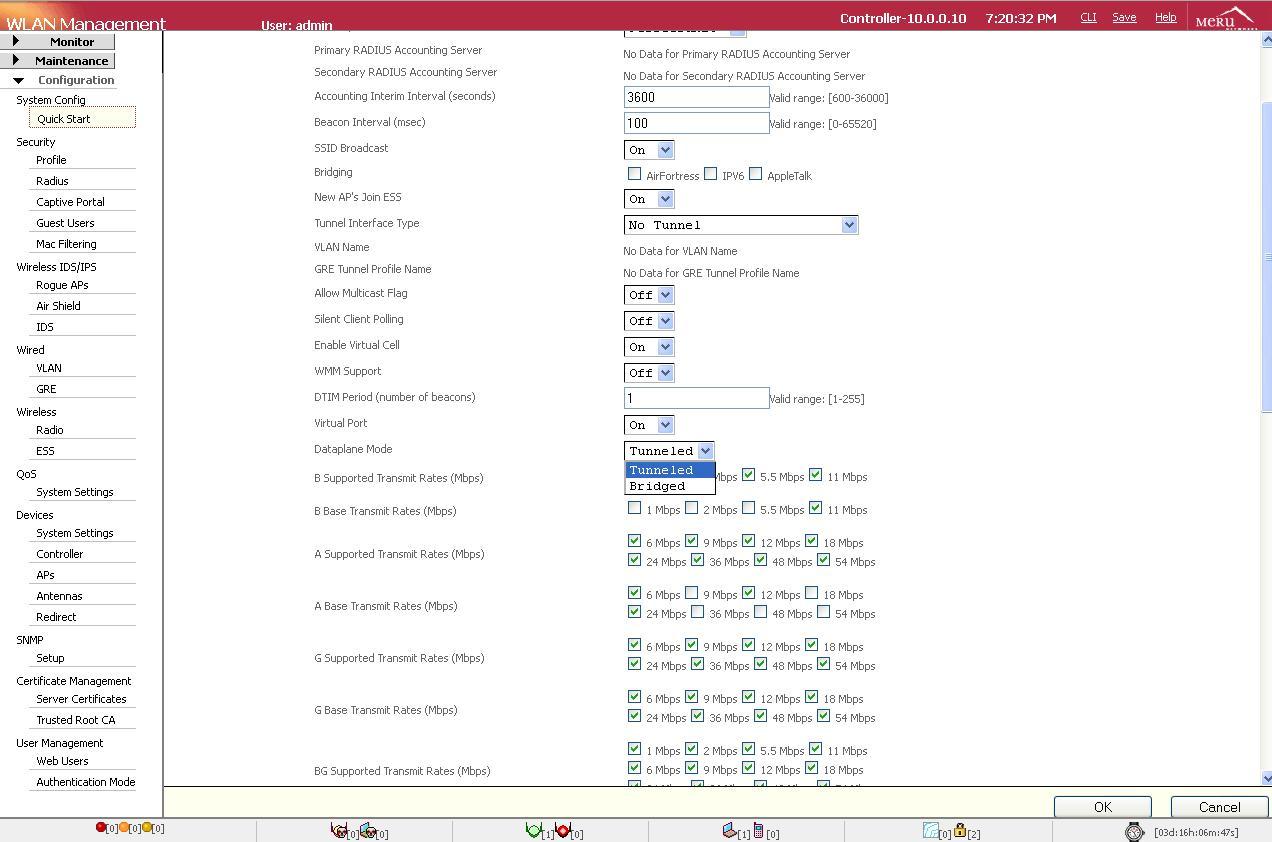Click the phone station status icon

click(759, 830)
